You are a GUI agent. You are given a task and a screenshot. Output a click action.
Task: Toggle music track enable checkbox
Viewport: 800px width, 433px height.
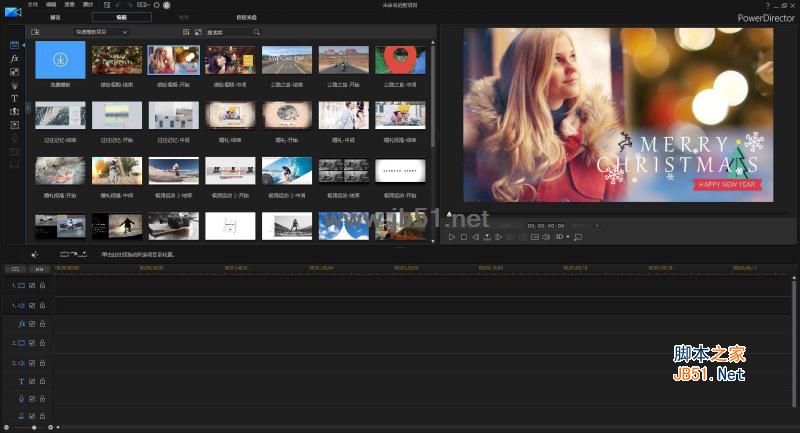[x=32, y=416]
